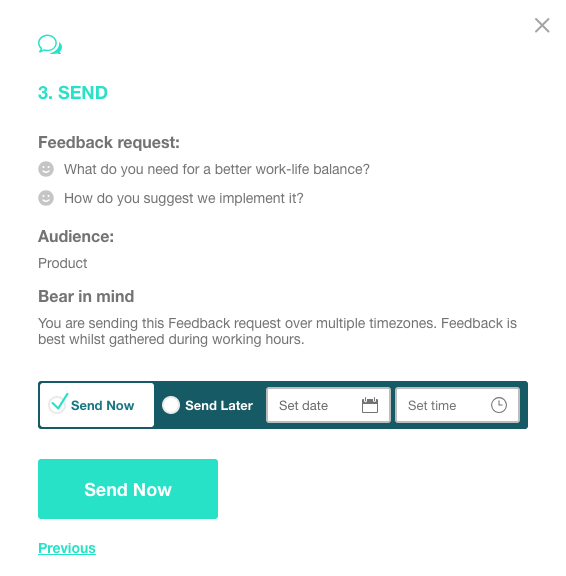Click the Bear in mind timezone notice
Image resolution: width=566 pixels, height=576 pixels.
[277, 331]
